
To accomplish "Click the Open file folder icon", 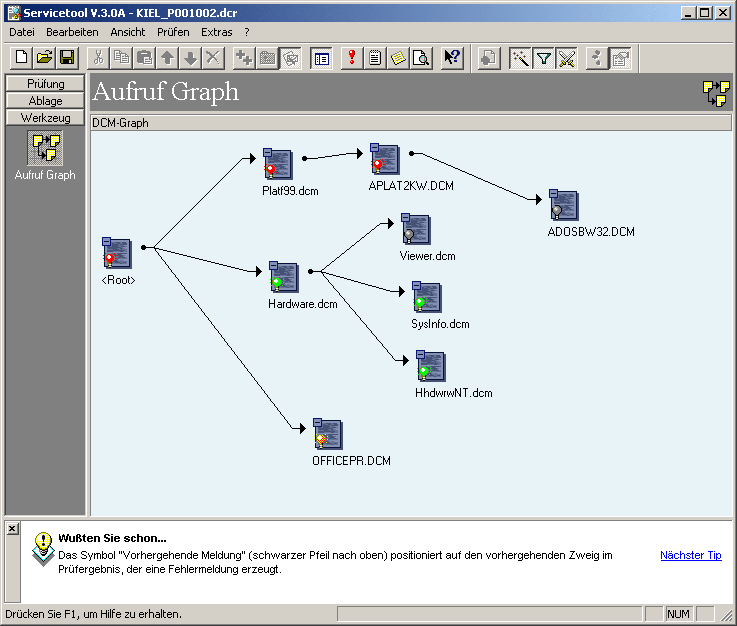I will [44, 58].
